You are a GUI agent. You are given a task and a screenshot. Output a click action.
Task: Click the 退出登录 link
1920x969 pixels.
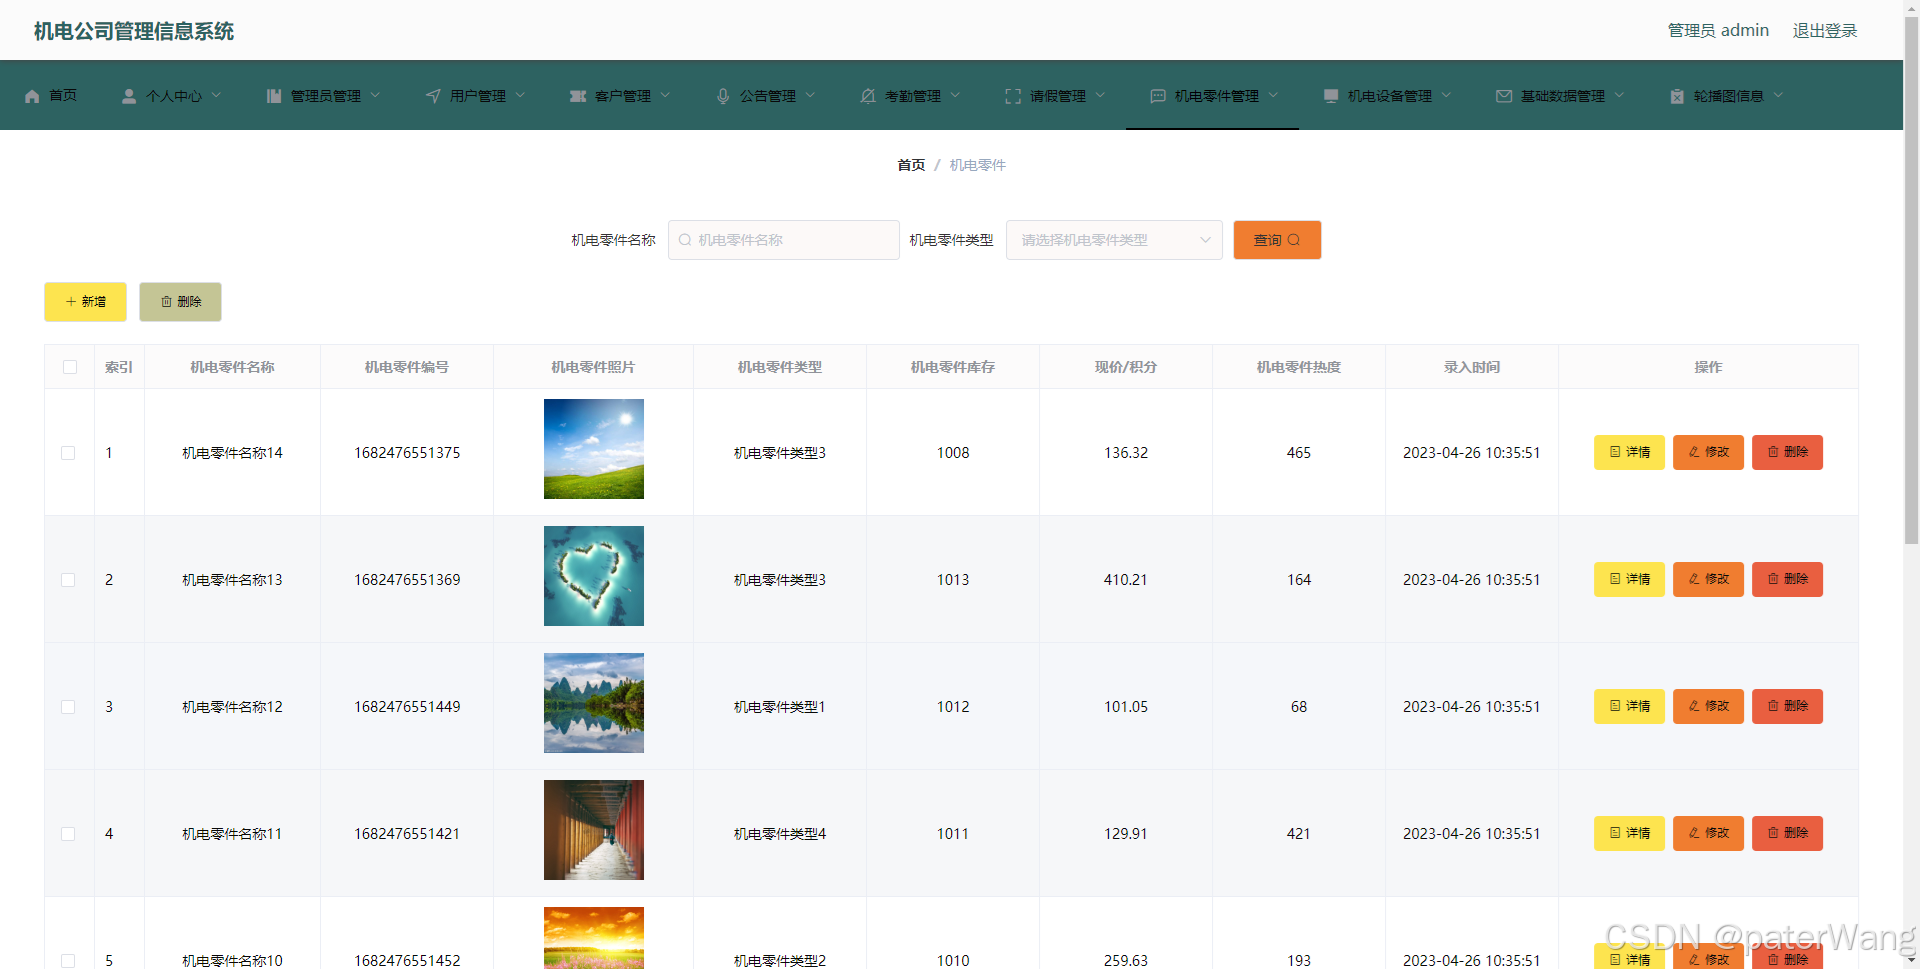[1824, 31]
